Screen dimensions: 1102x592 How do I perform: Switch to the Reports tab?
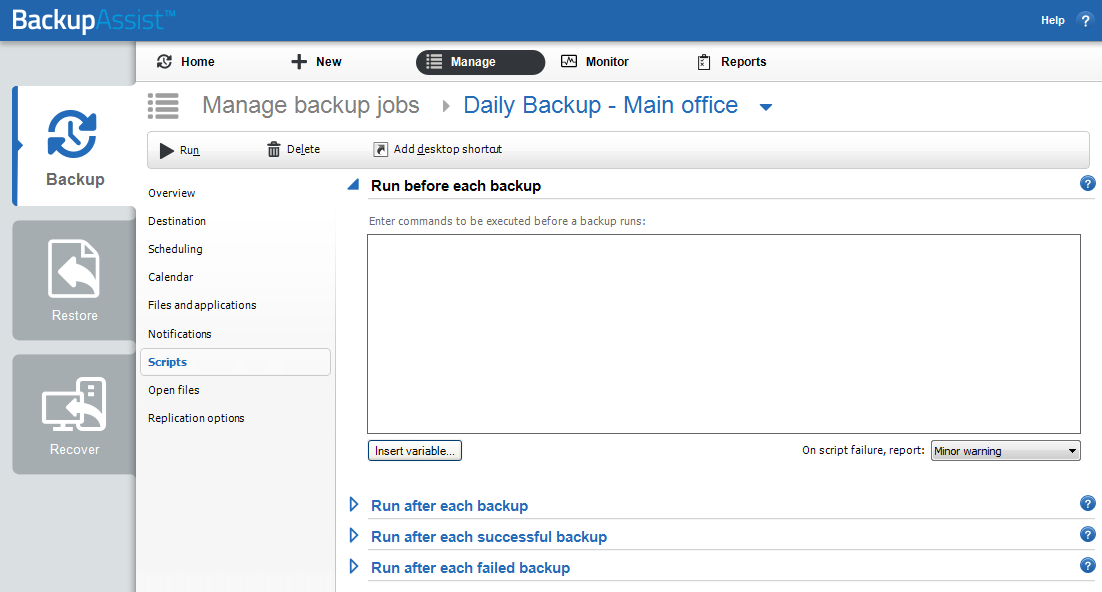(731, 62)
